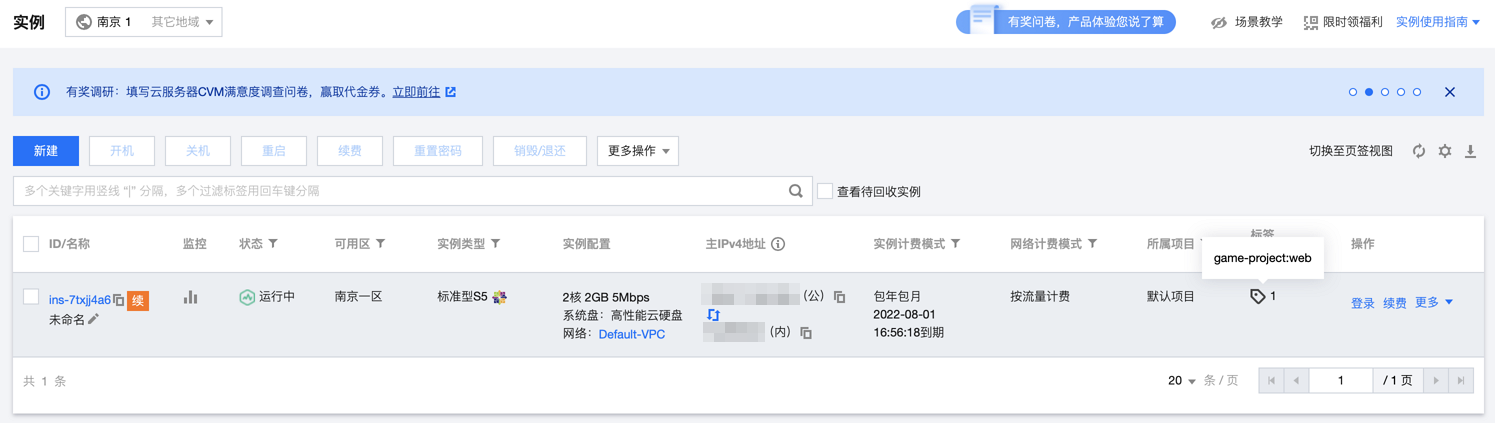Click the pencil icon to rename instance
This screenshot has width=1495, height=423.
94,319
